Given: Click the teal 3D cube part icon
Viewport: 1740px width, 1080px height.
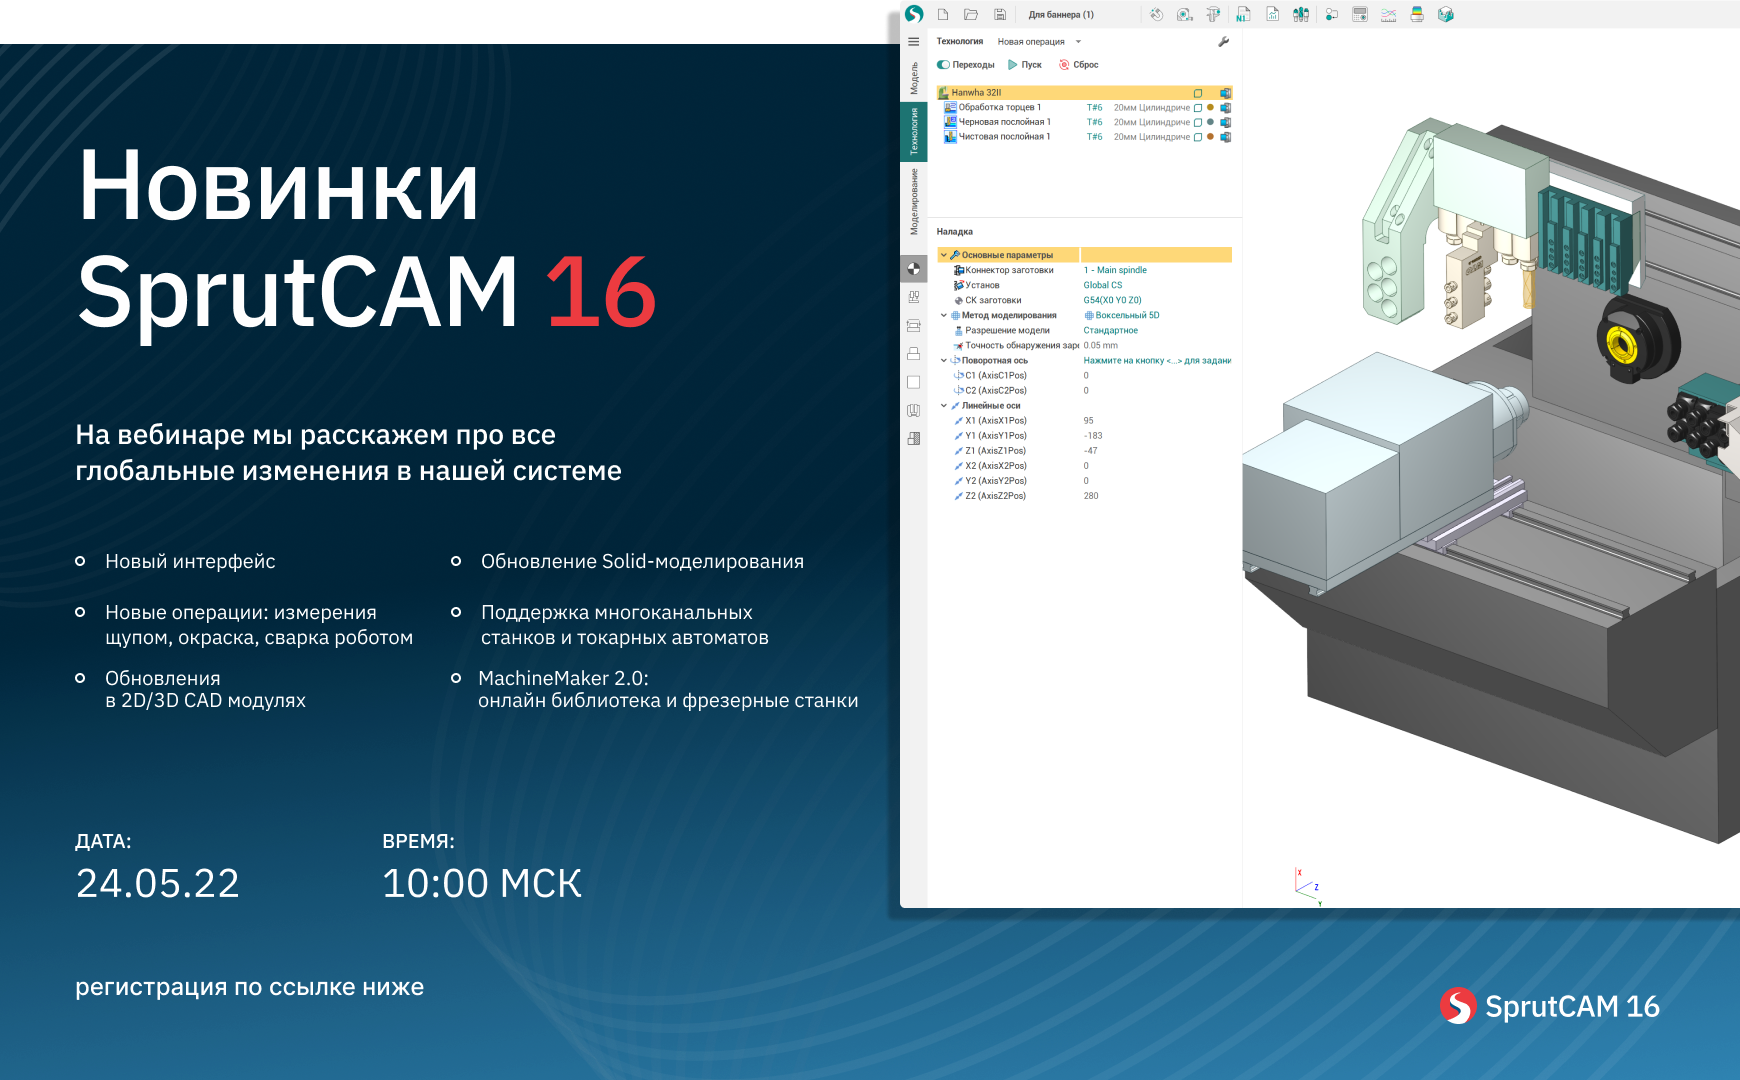Looking at the screenshot, I should point(1446,14).
